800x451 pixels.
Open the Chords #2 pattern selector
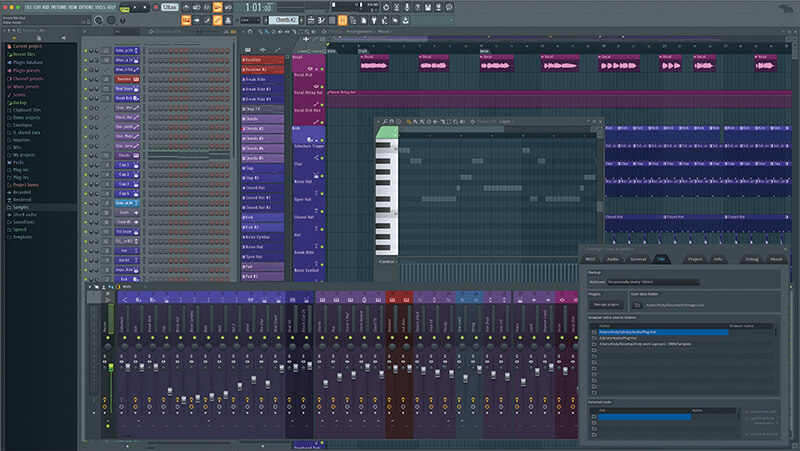[x=284, y=20]
